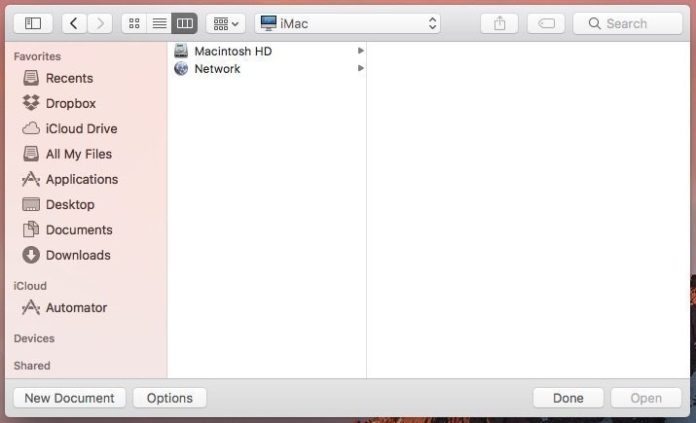Open All My Files in sidebar
Viewport: 696px width, 423px height.
pyautogui.click(x=79, y=154)
